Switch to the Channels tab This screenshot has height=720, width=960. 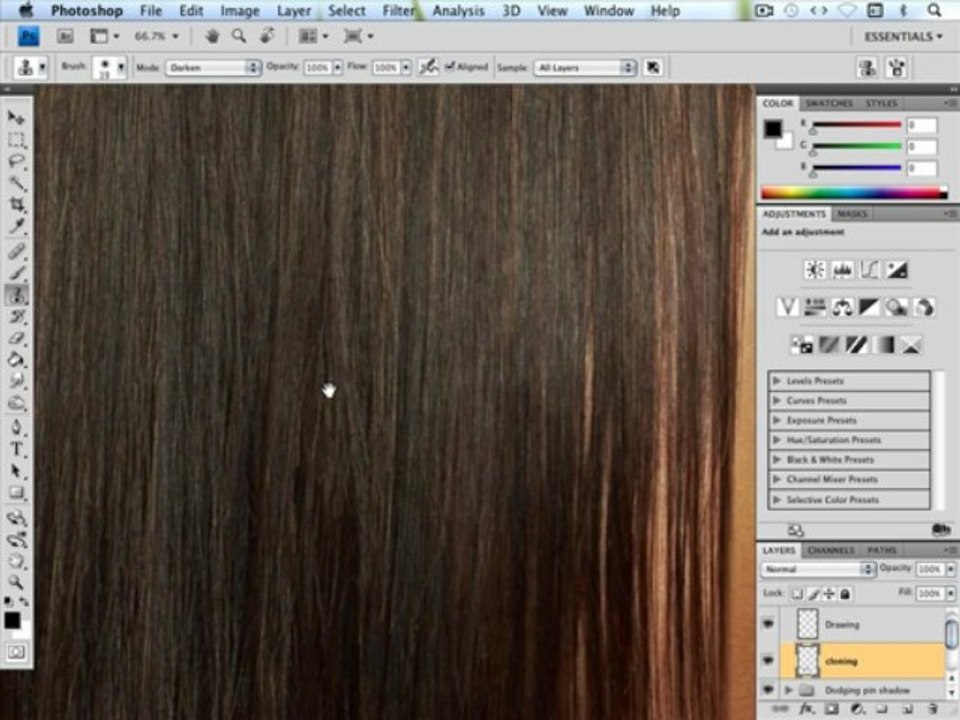(830, 550)
